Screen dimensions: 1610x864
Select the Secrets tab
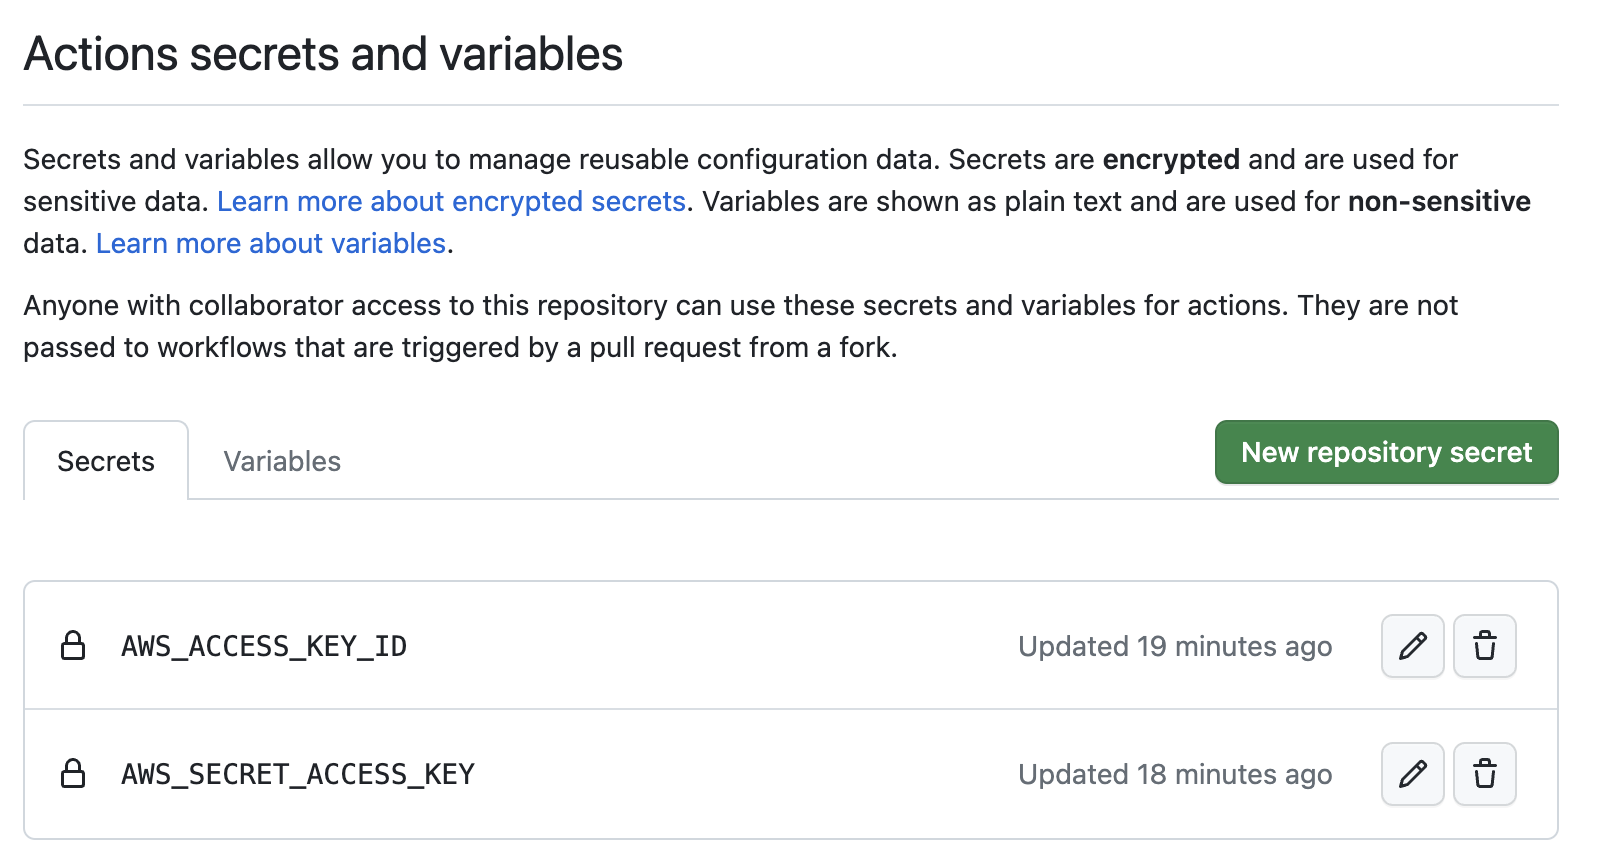click(x=106, y=461)
